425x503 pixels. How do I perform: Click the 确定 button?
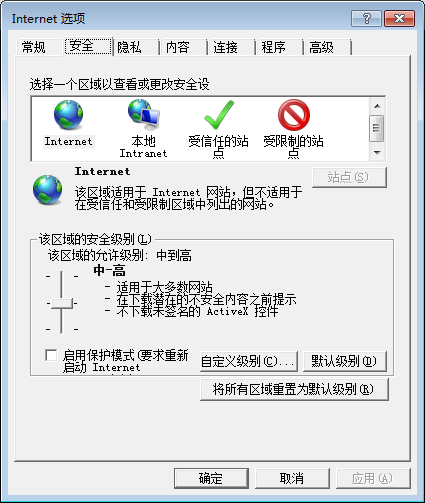(211, 478)
